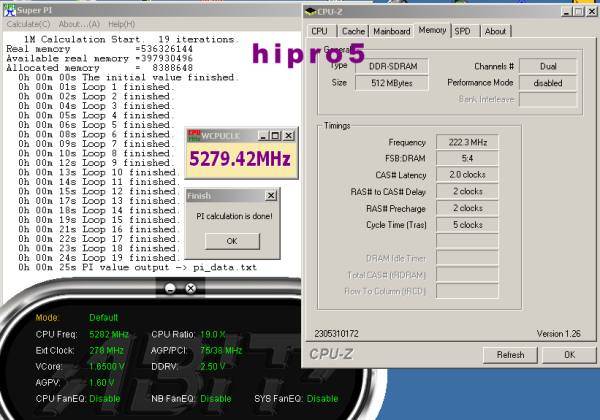Click the Refresh button in CPU-Z
Screen dimensions: 600x420
click(x=510, y=355)
